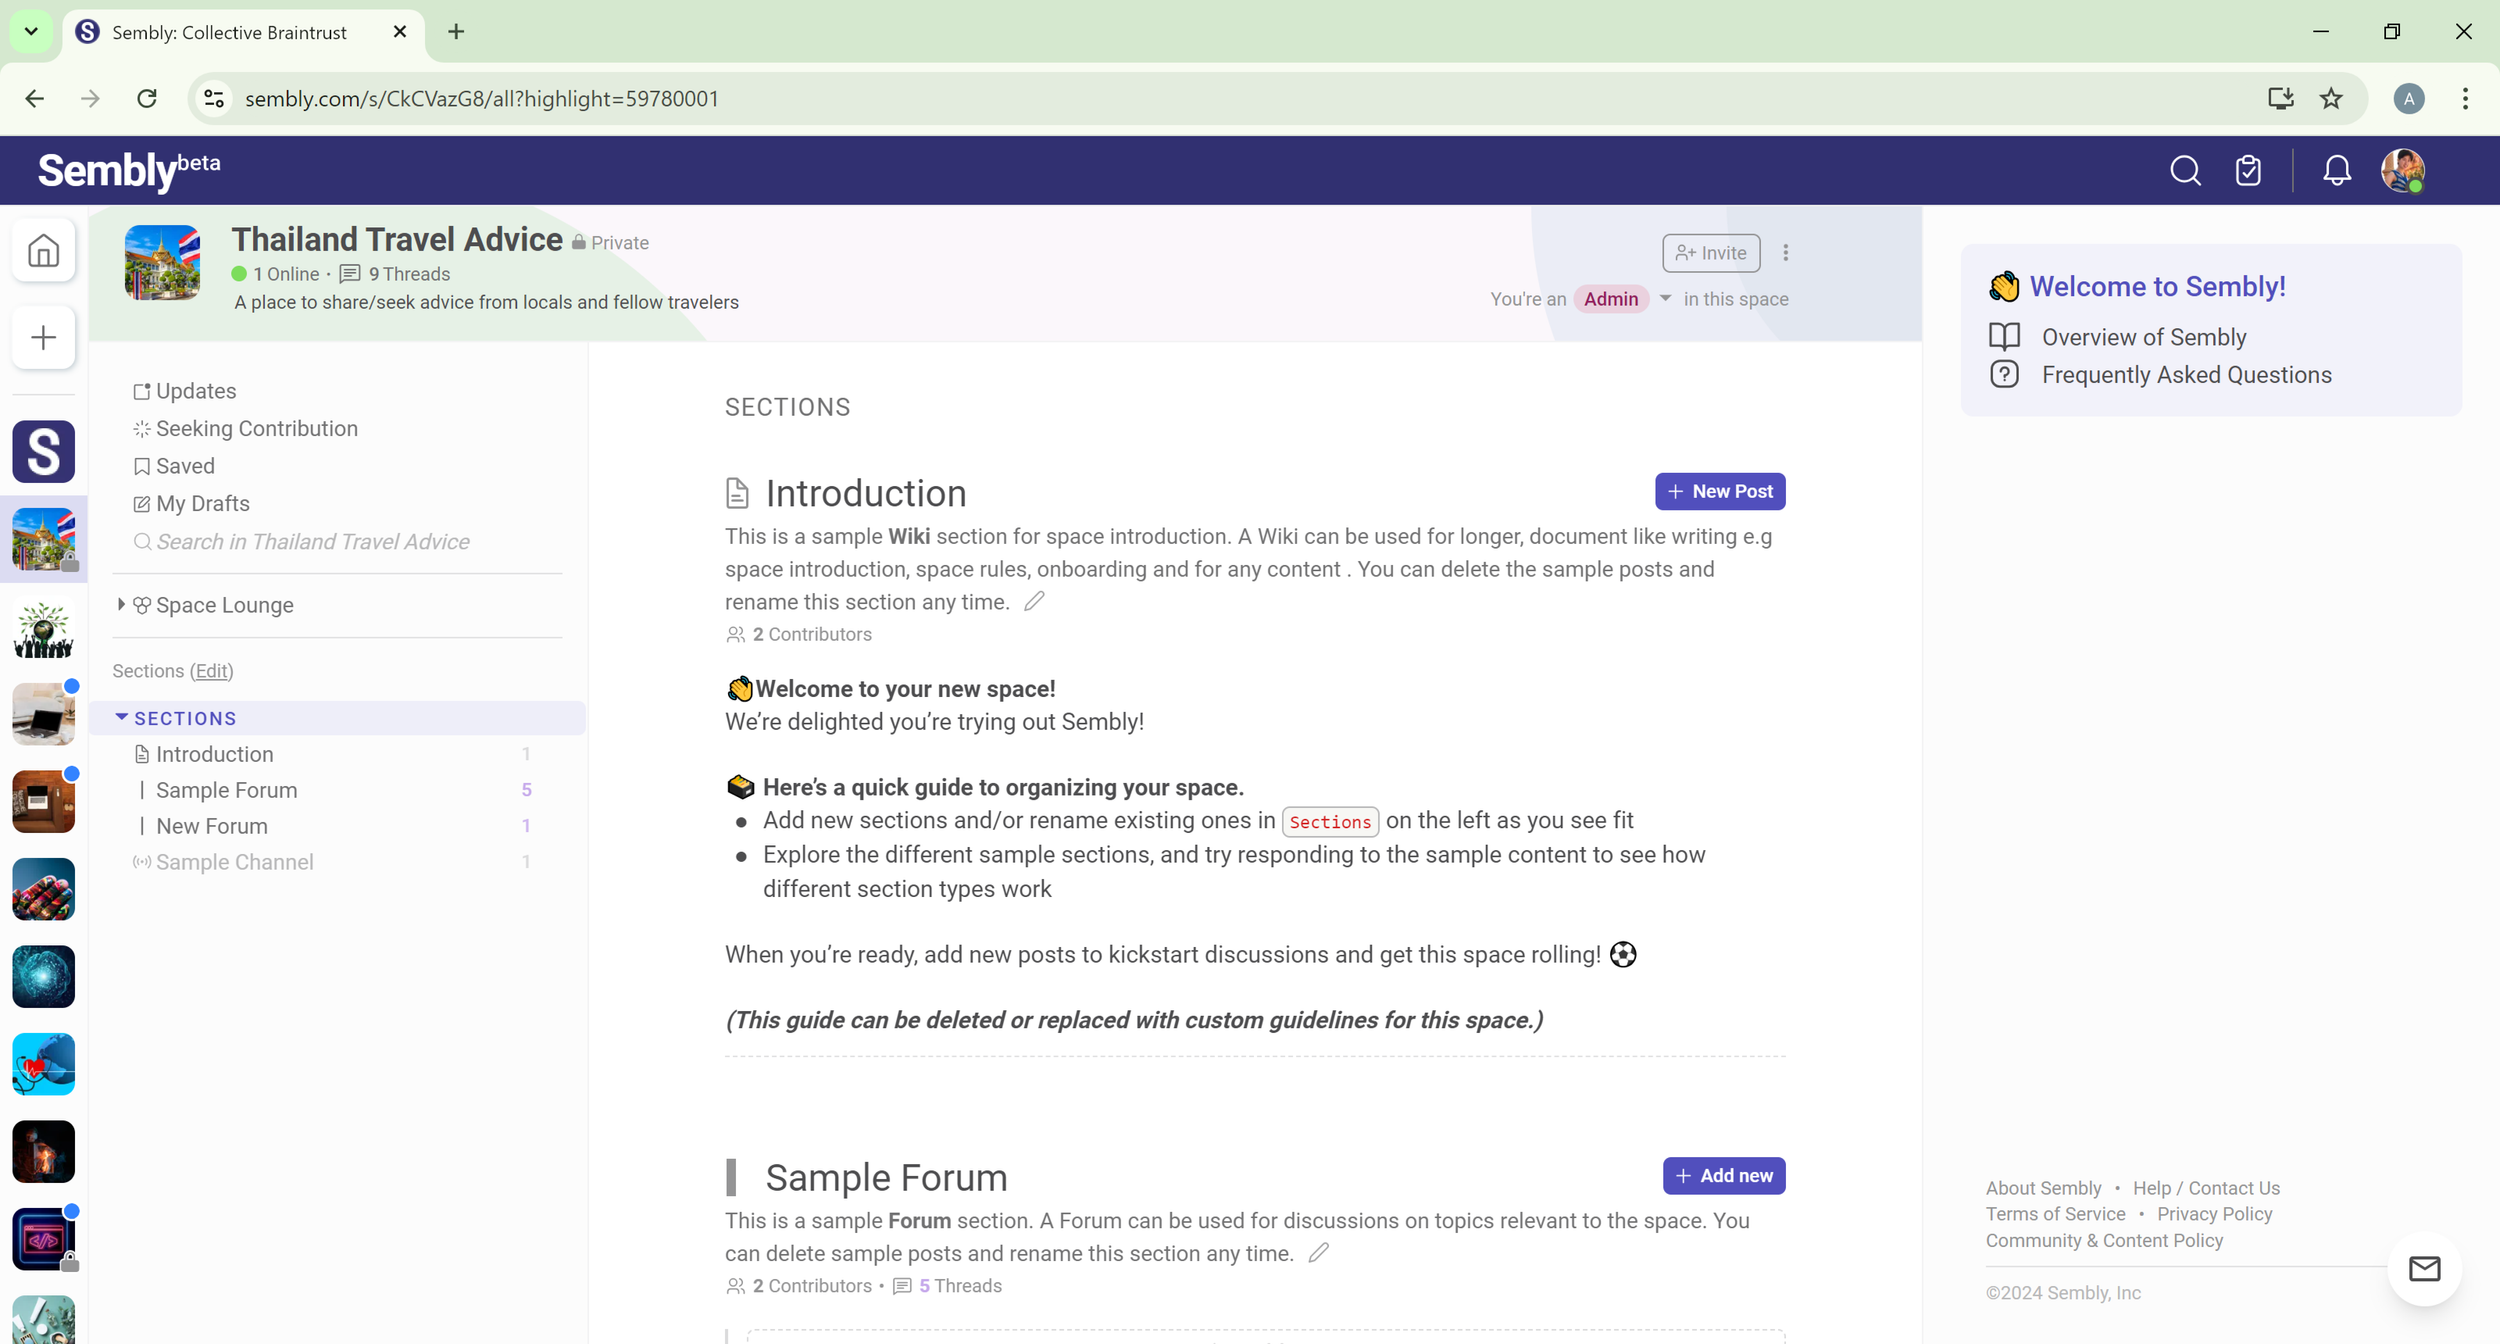The width and height of the screenshot is (2500, 1344).
Task: Click the Search in Thailand Travel Advice field
Action: point(312,541)
